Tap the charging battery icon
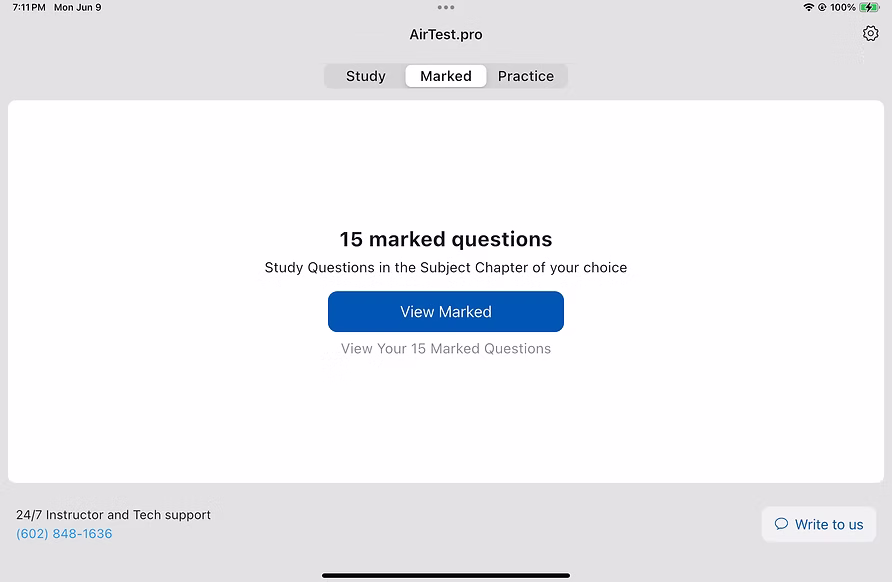Viewport: 892px width, 582px height. pos(869,7)
